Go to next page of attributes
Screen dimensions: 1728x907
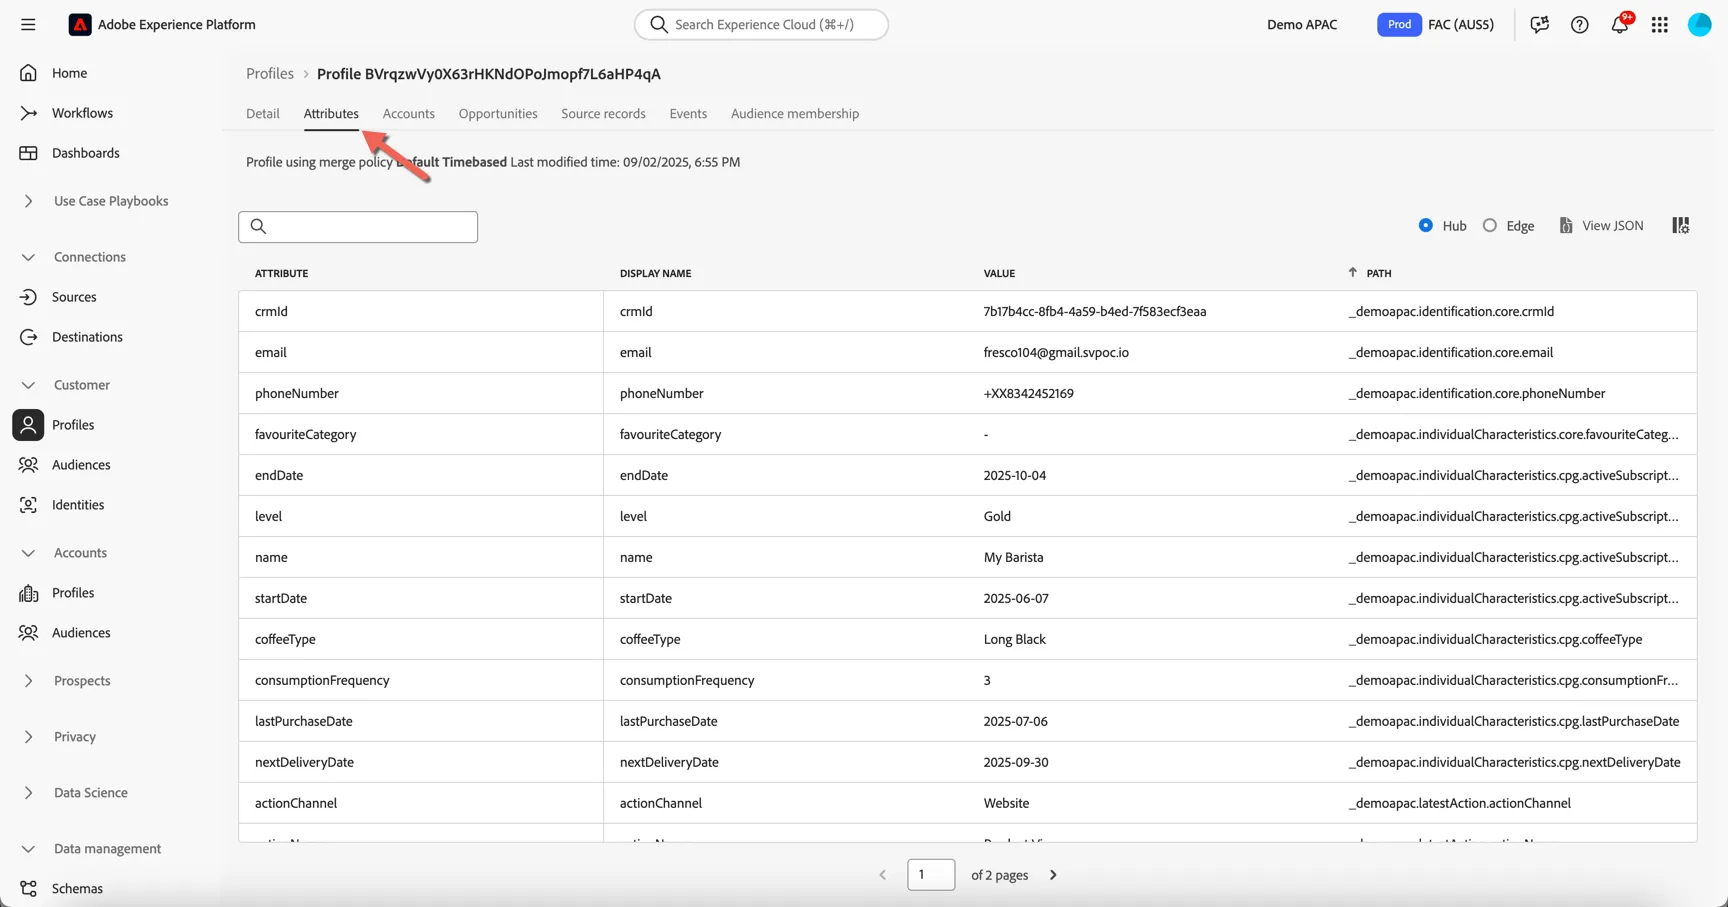click(x=1053, y=875)
